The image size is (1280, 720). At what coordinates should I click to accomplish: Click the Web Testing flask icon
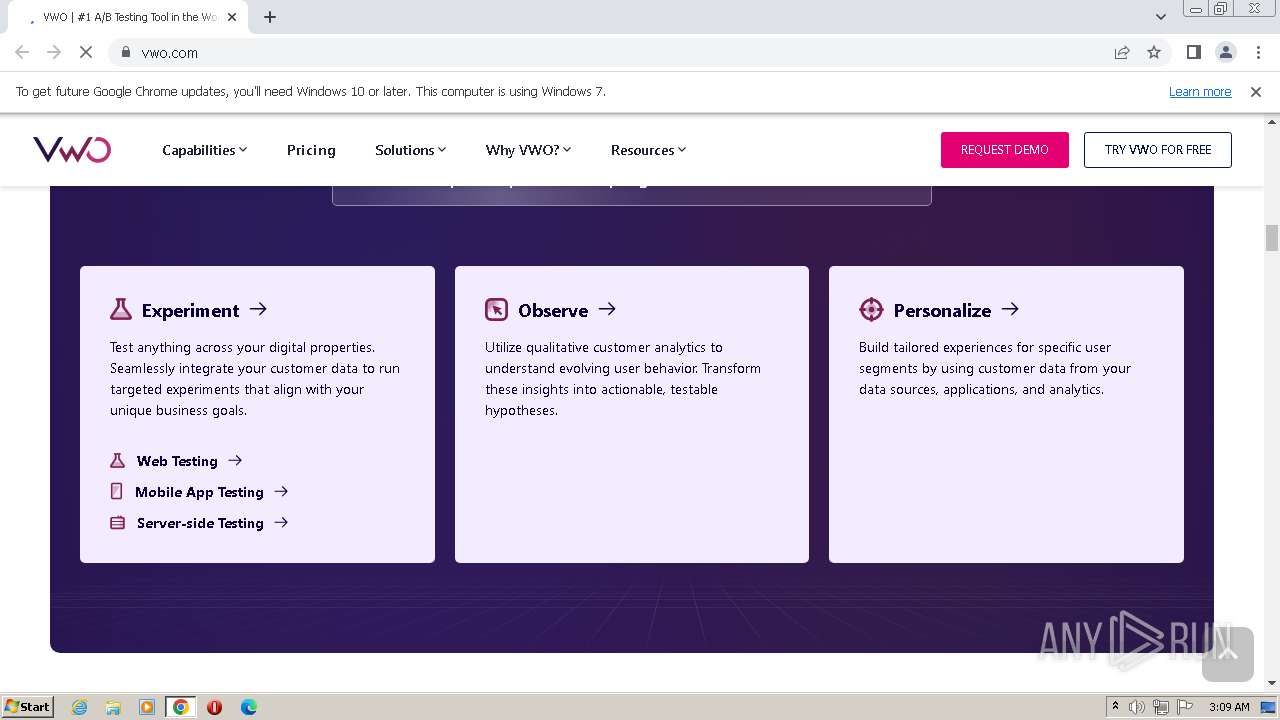pos(117,461)
